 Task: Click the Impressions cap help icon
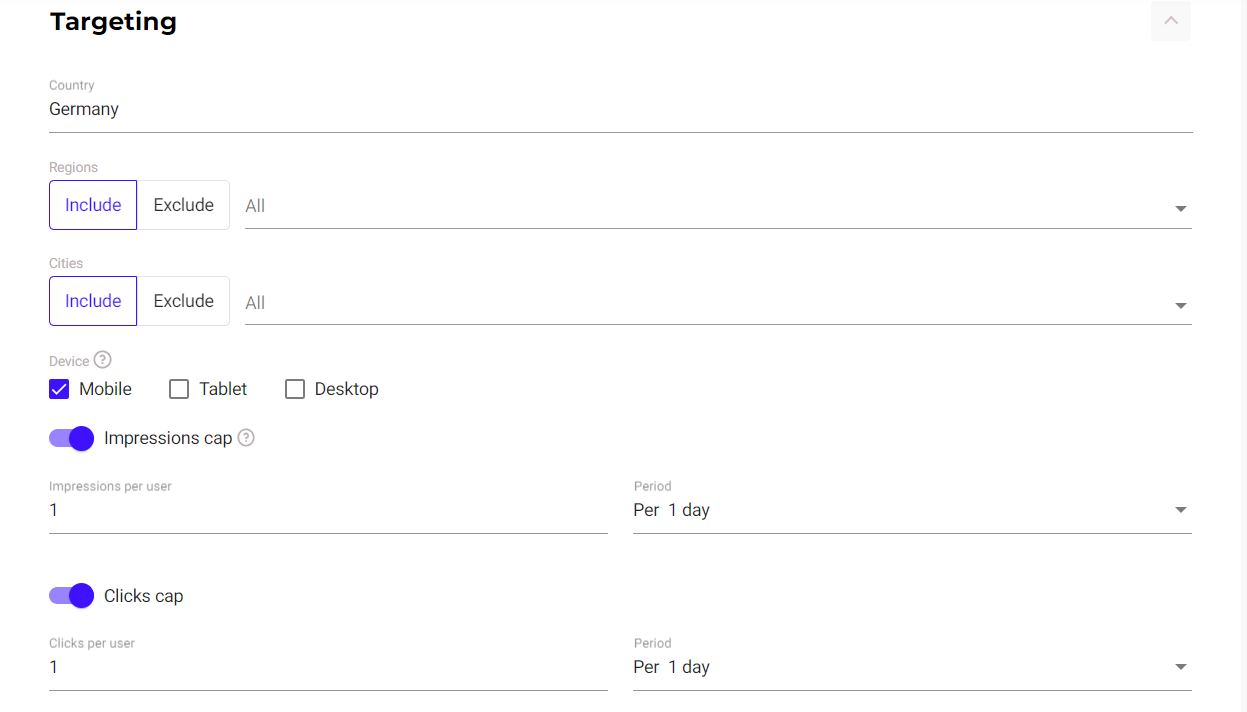(246, 438)
